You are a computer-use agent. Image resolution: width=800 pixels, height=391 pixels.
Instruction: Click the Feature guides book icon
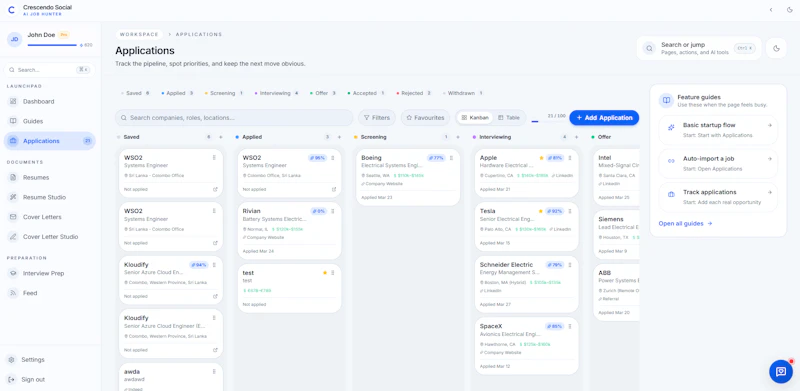[x=666, y=101]
